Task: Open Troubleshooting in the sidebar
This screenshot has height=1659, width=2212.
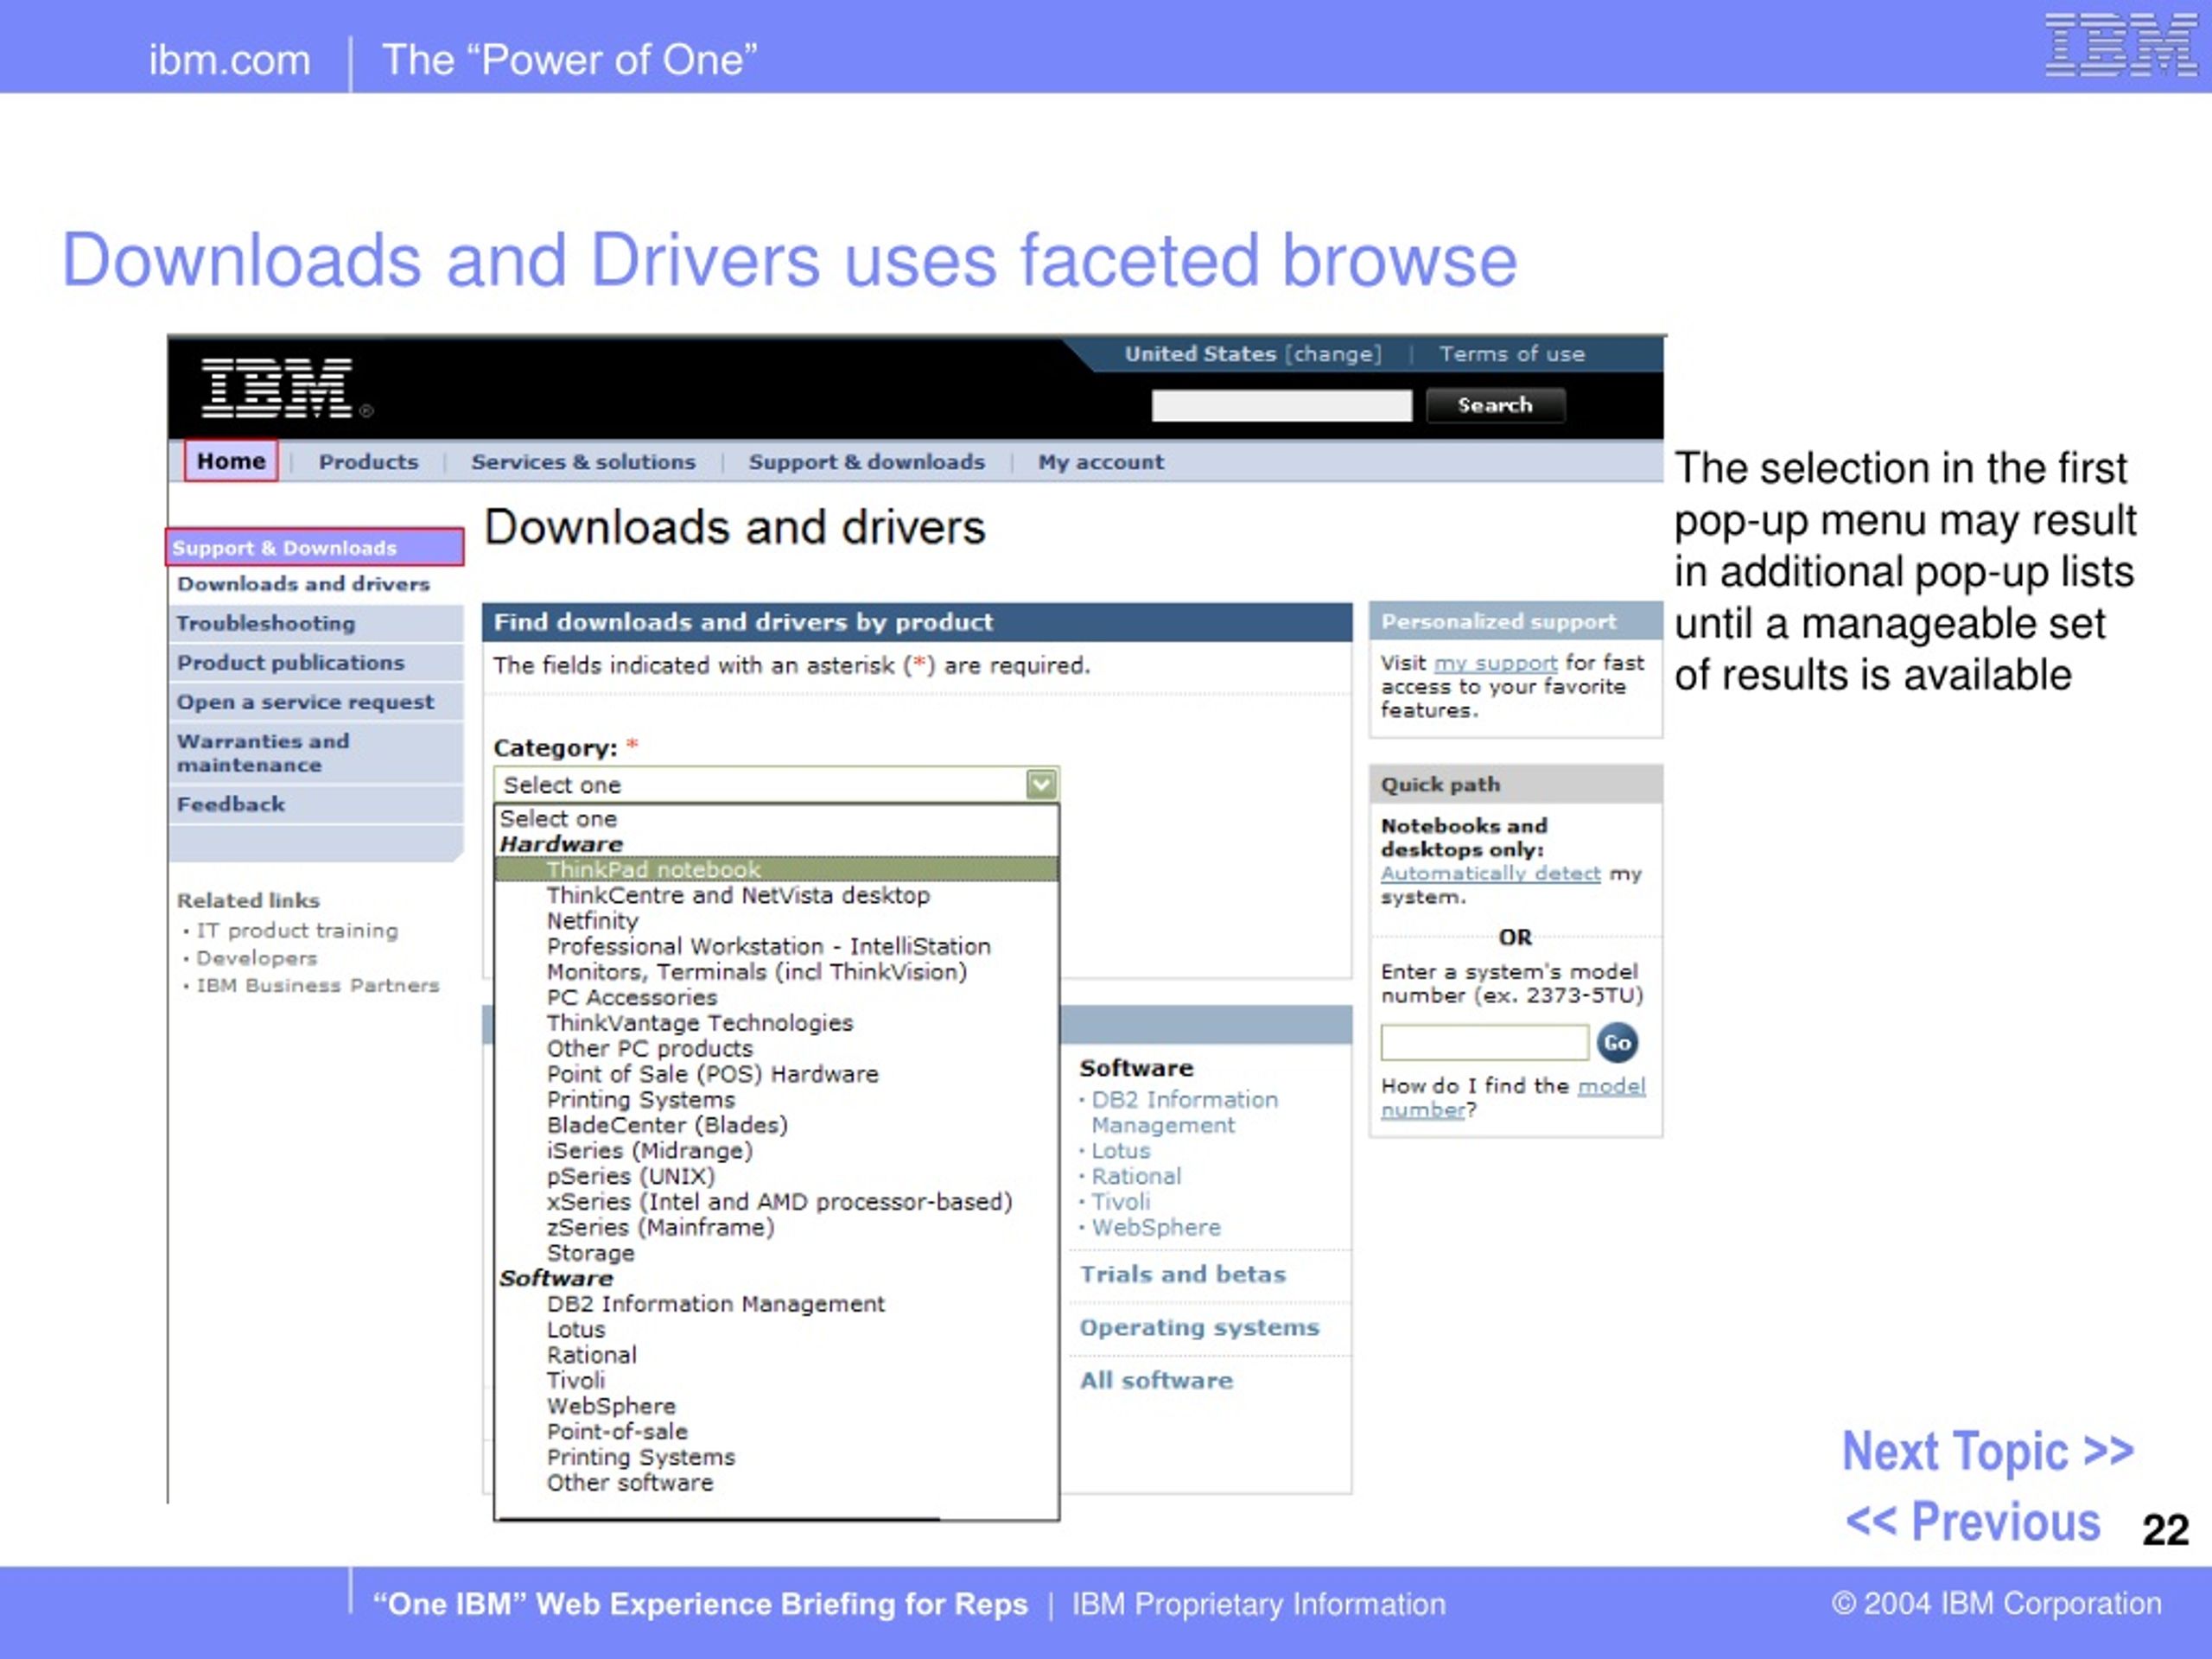Action: (266, 623)
